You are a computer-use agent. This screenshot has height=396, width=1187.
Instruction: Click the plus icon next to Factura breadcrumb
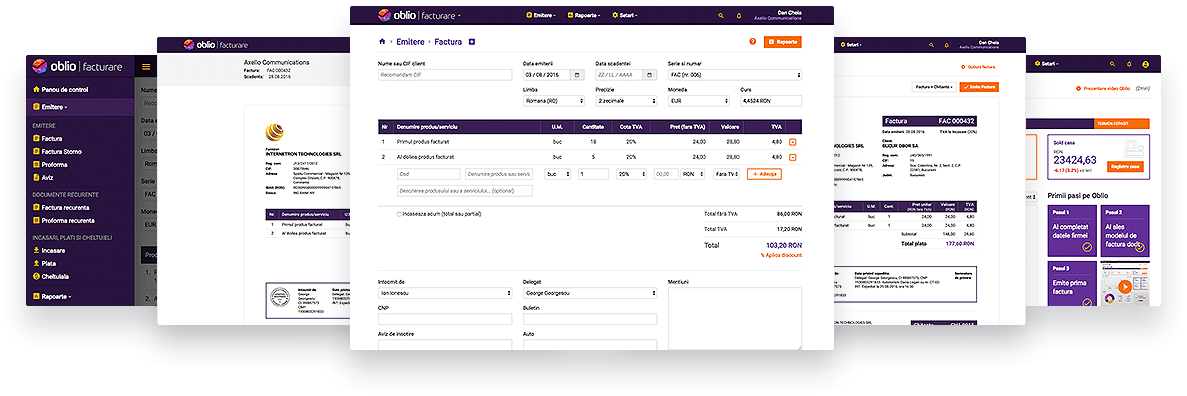click(x=472, y=42)
